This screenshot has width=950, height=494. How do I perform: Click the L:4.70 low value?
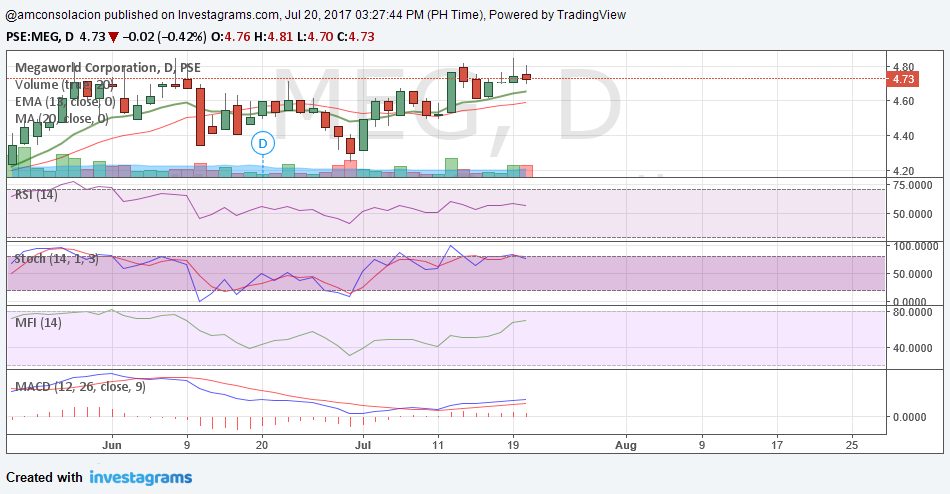314,36
